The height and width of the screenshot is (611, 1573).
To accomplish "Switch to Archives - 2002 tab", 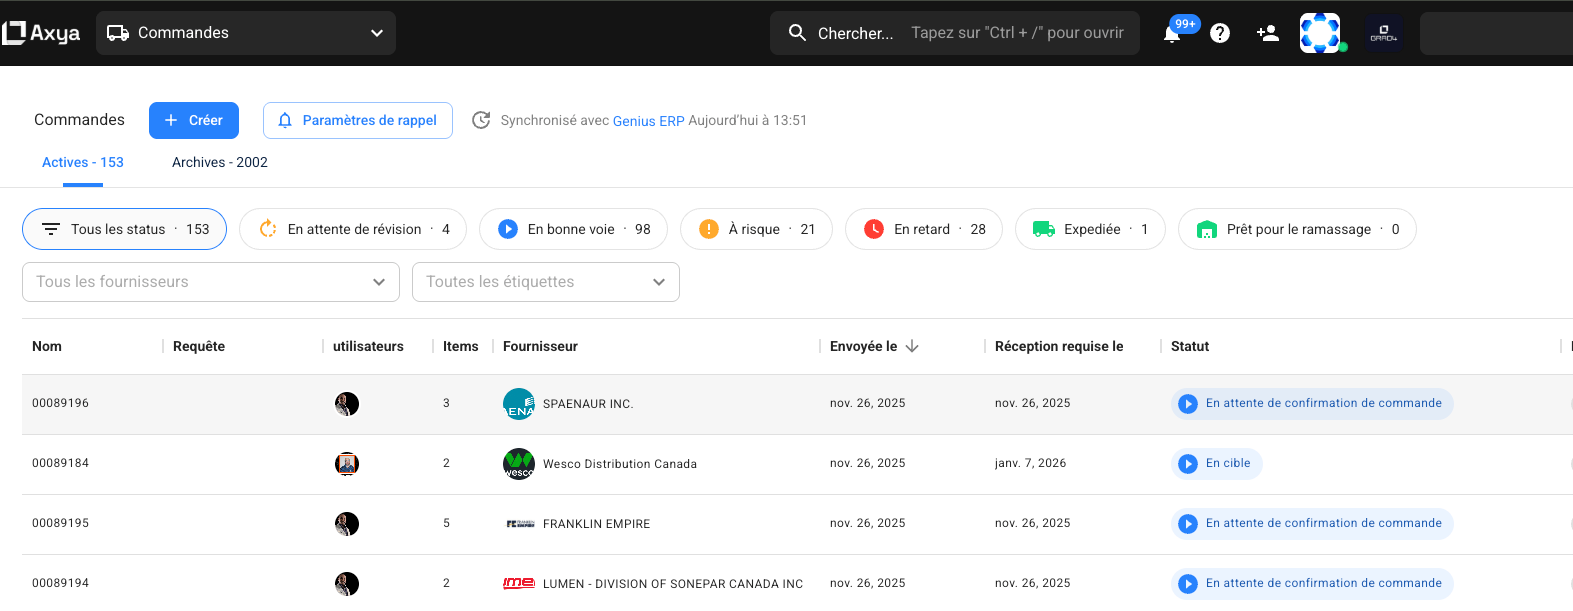I will [220, 162].
